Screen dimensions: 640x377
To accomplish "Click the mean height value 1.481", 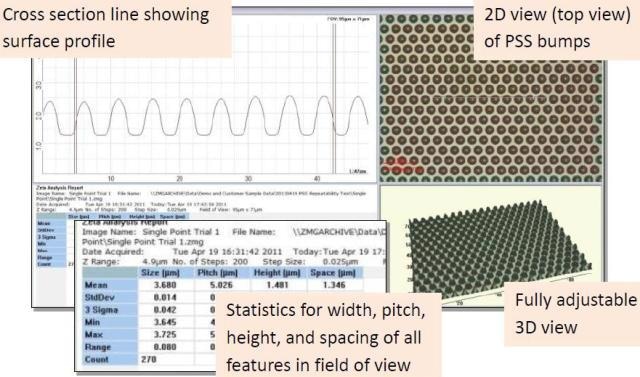I will [x=278, y=285].
